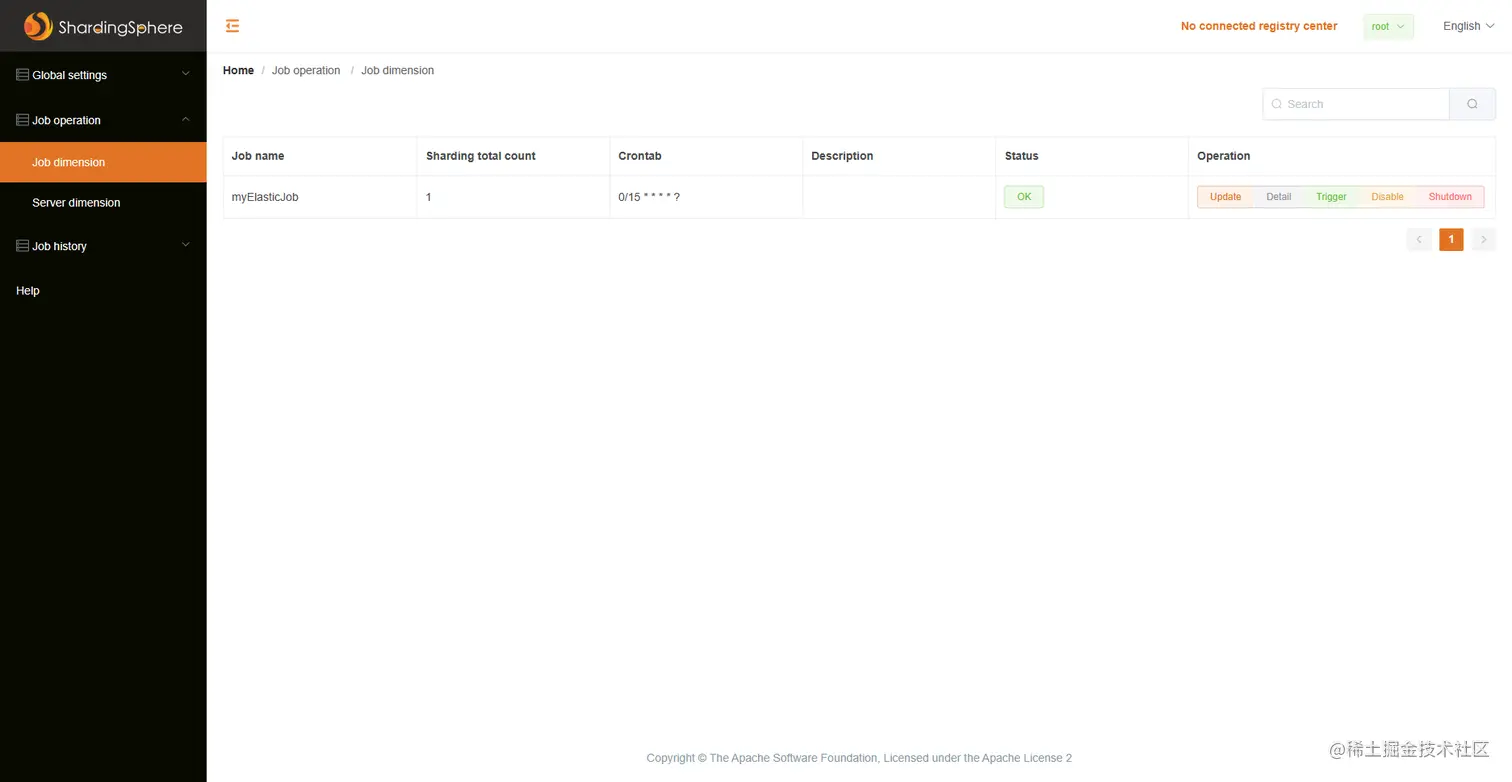Select page 1 in pagination
Viewport: 1512px width, 782px height.
click(1451, 239)
